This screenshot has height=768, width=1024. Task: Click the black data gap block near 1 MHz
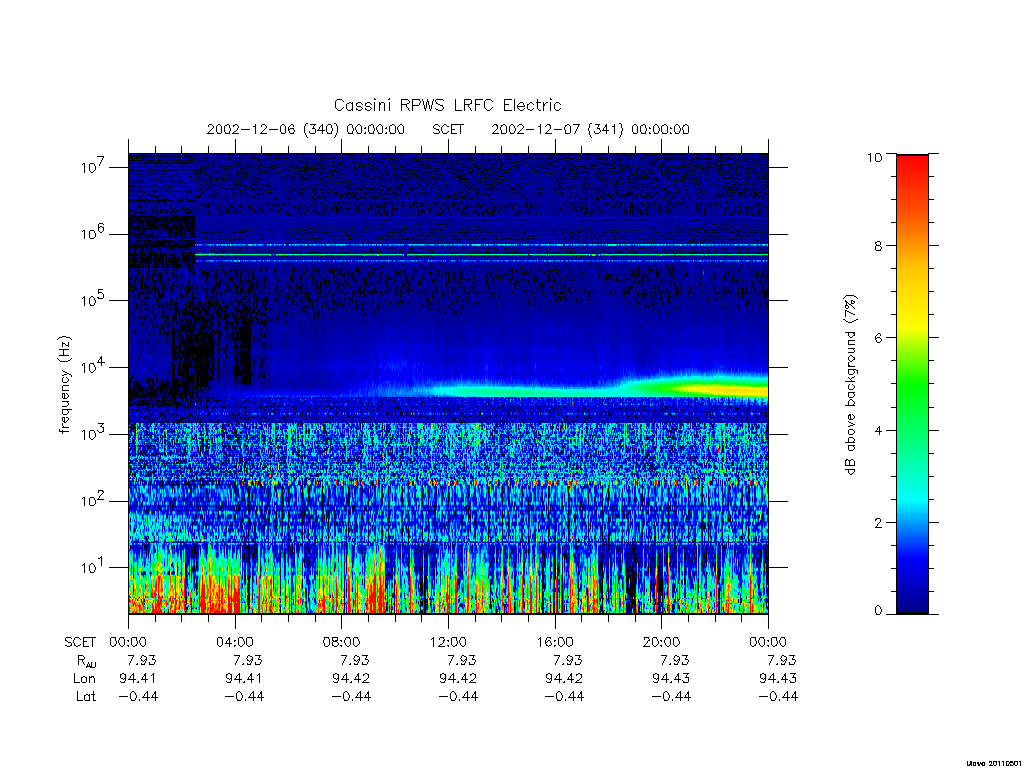[161, 242]
